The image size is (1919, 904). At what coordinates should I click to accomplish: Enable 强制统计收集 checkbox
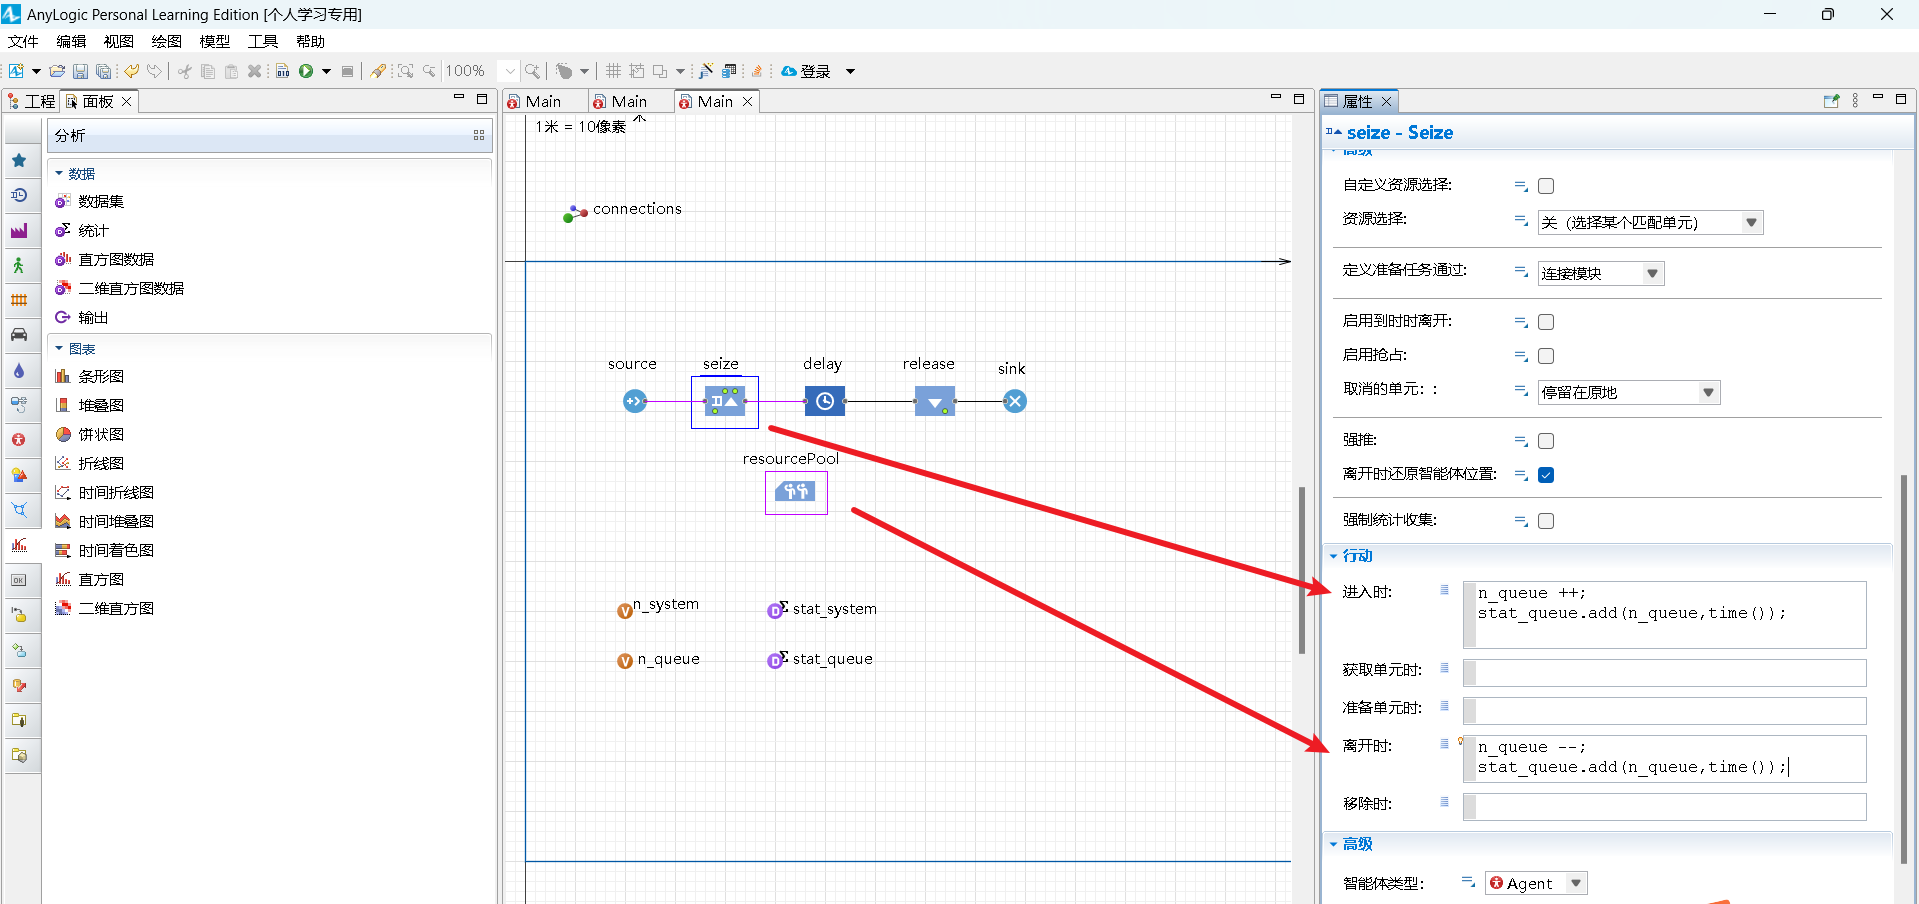pos(1546,521)
